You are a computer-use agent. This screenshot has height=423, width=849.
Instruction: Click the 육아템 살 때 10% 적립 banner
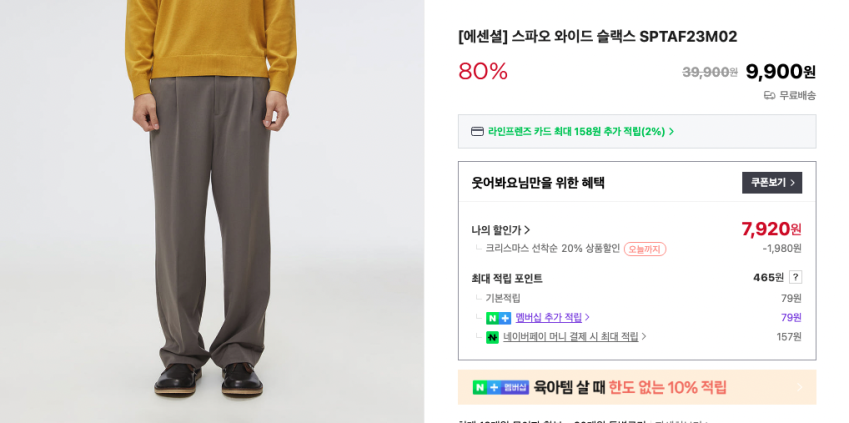click(637, 387)
